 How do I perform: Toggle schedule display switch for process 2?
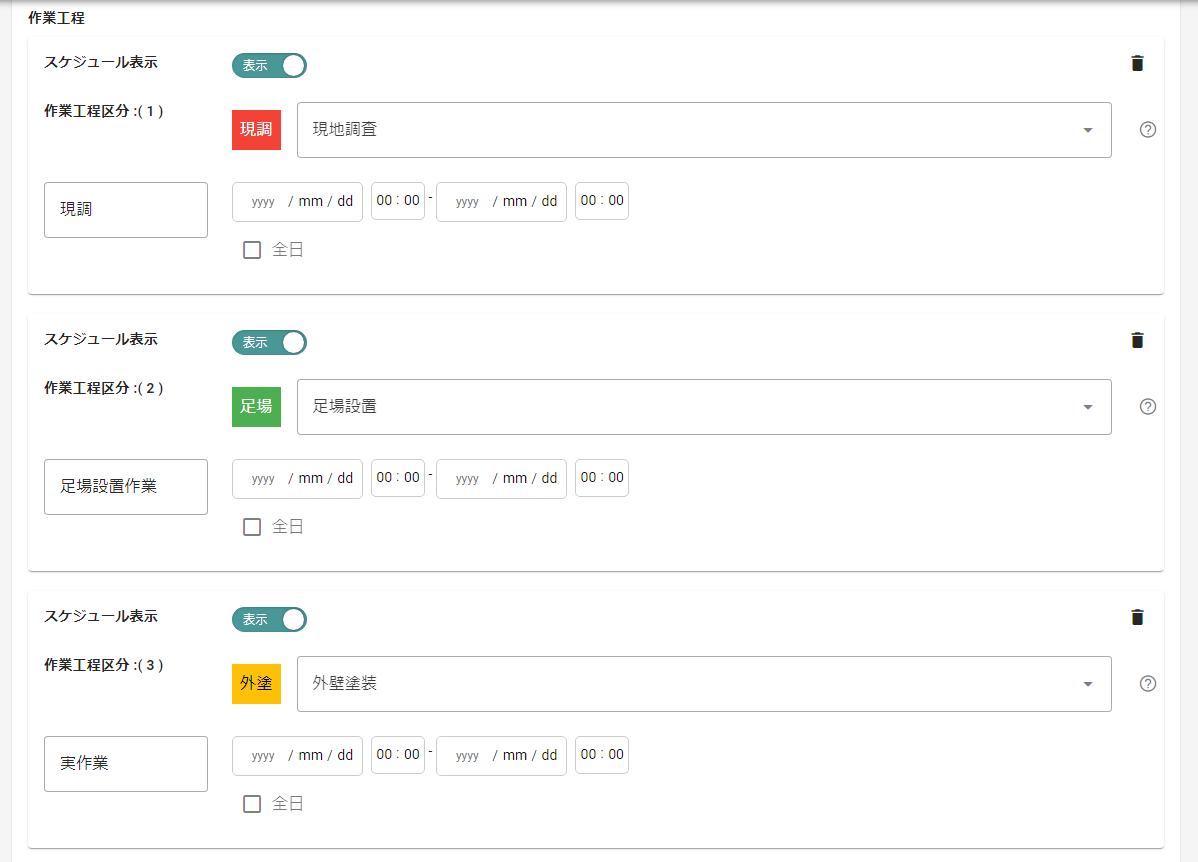coord(270,342)
